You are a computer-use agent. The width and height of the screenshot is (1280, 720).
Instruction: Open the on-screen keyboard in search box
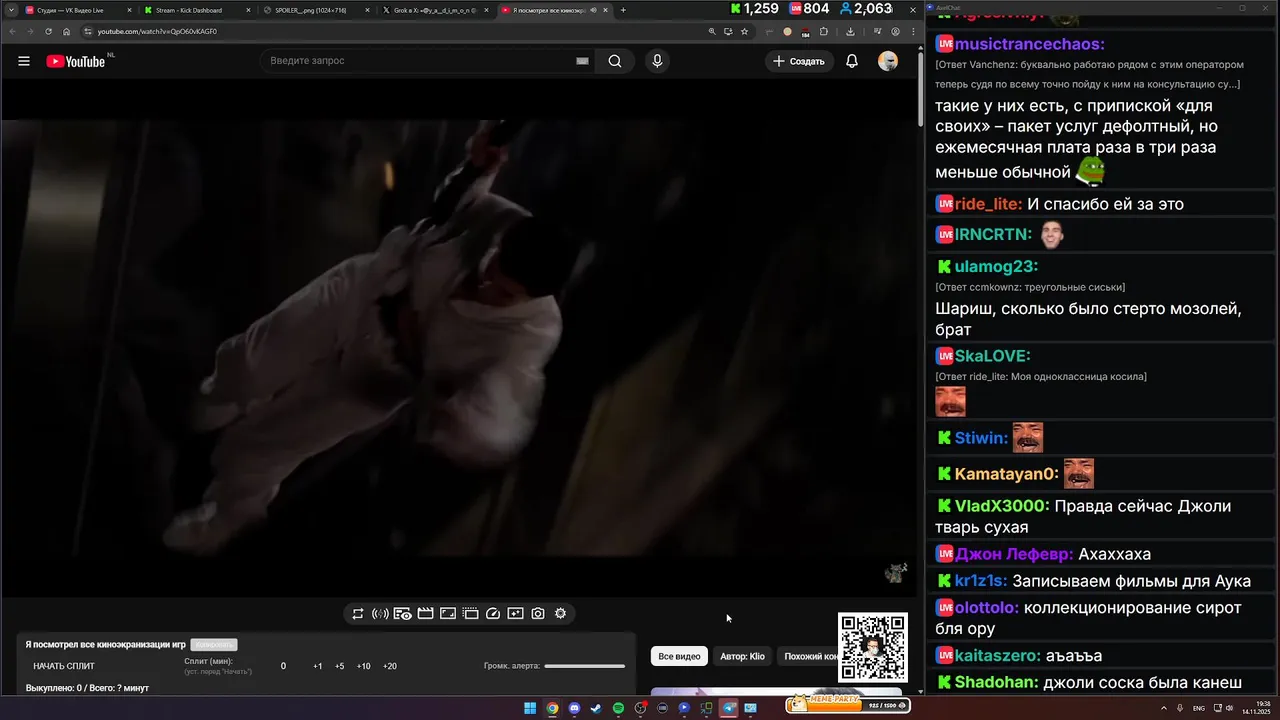(582, 61)
